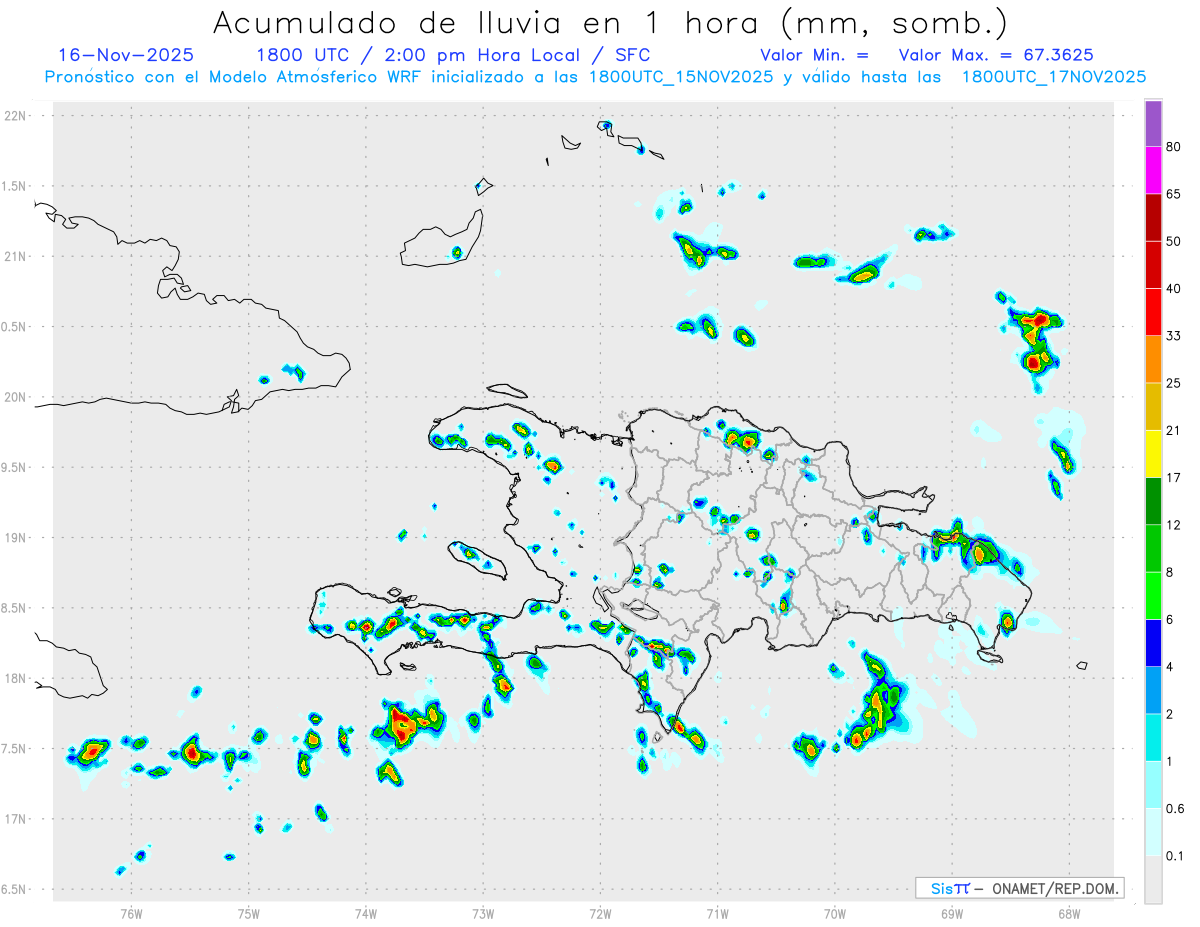1200x927 pixels.
Task: Select the legend value "17"
Action: point(1174,478)
